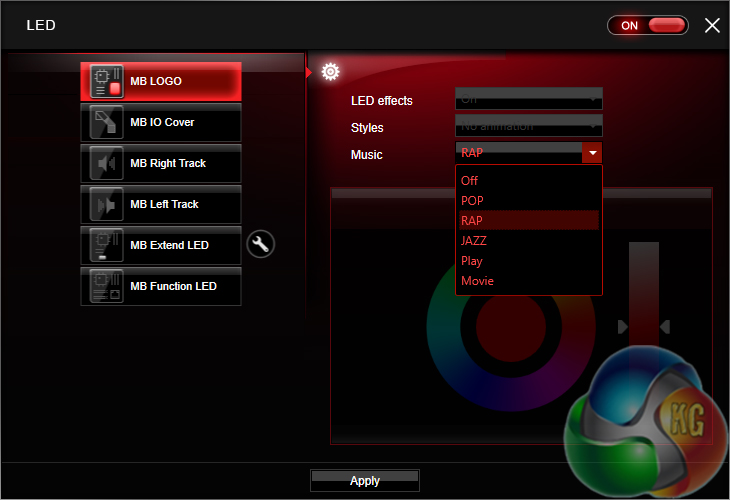Click the Apply button
This screenshot has width=730, height=500.
(x=365, y=480)
